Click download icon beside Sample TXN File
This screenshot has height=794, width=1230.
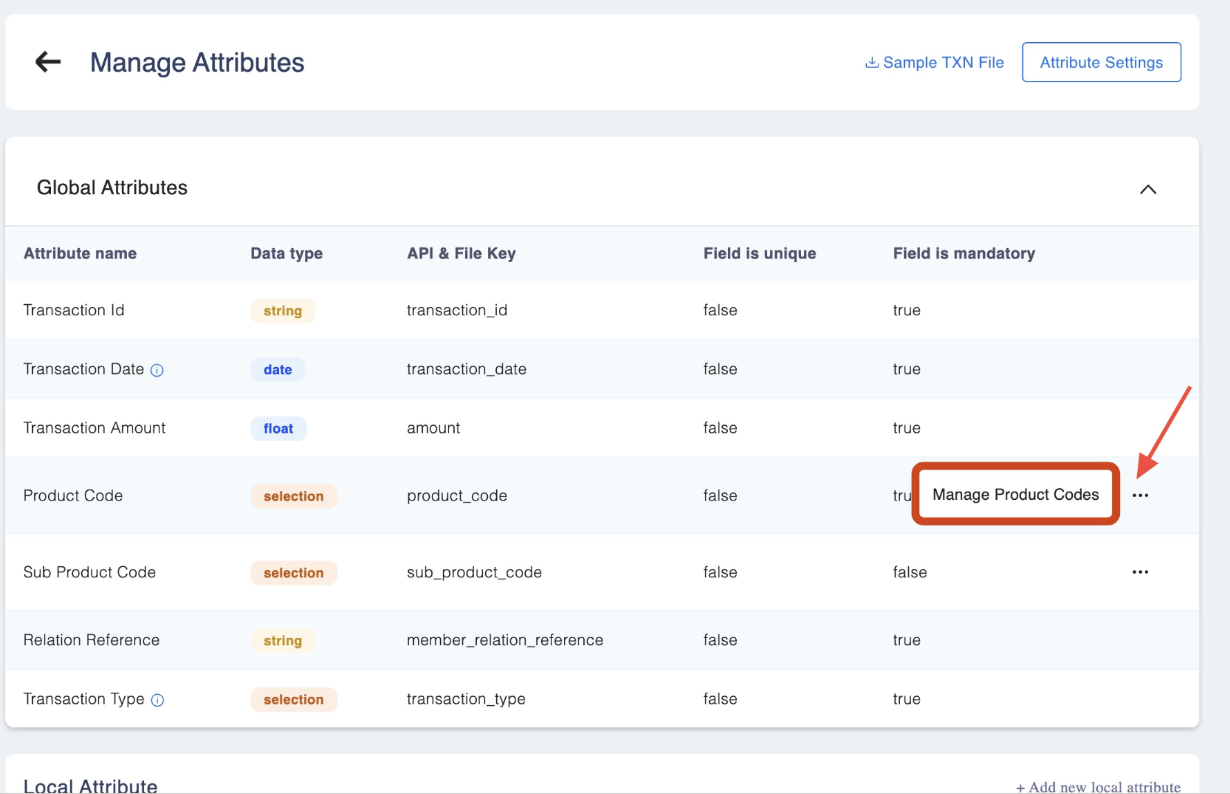tap(872, 62)
